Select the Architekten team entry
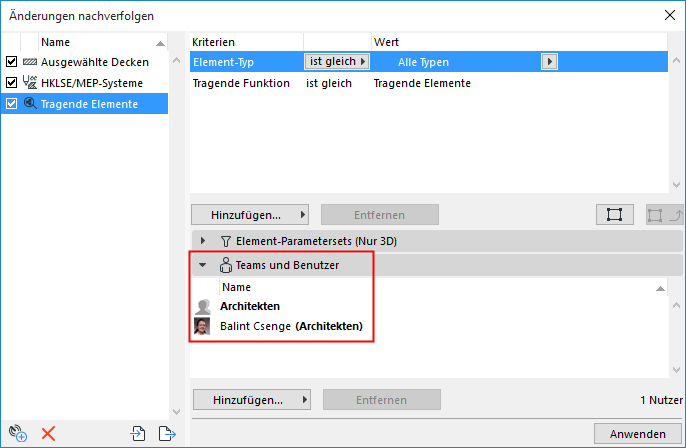 tap(250, 306)
